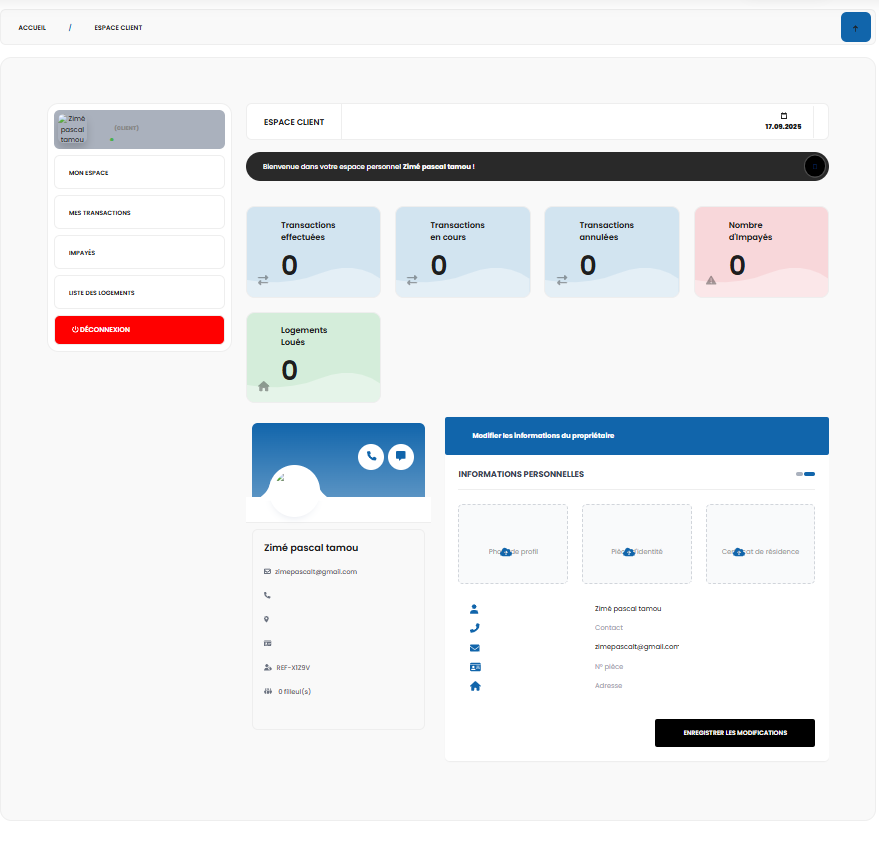
Task: Click the home icon in Logements Loués card
Action: coord(264,386)
